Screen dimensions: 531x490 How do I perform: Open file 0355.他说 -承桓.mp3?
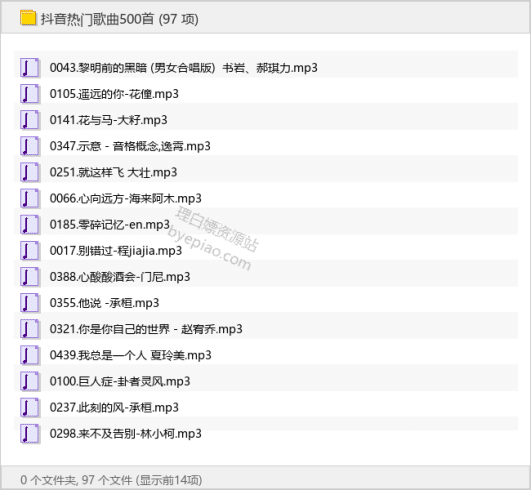click(104, 303)
